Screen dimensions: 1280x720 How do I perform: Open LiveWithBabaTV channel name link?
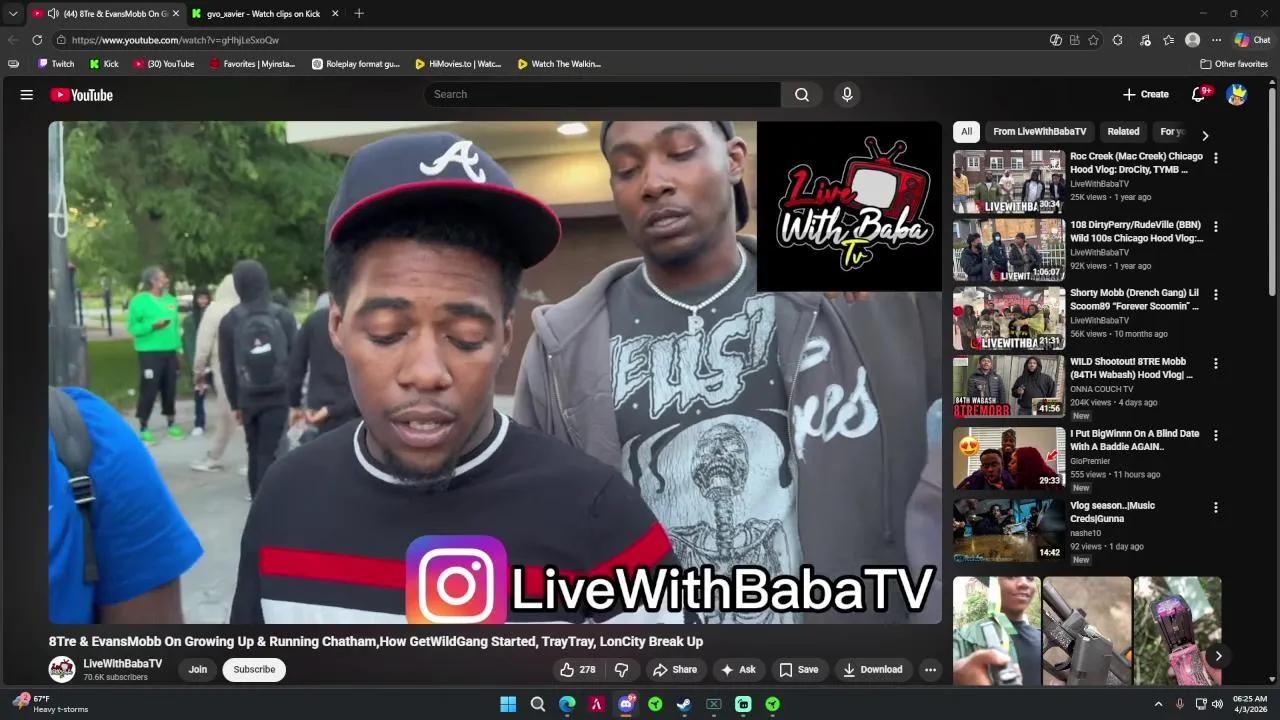(x=122, y=664)
